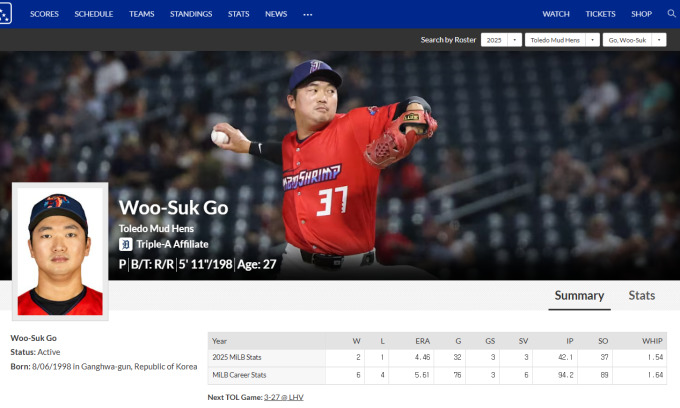Screen dimensions: 680x408
Task: Expand the 2025 season dropdown
Action: click(500, 40)
